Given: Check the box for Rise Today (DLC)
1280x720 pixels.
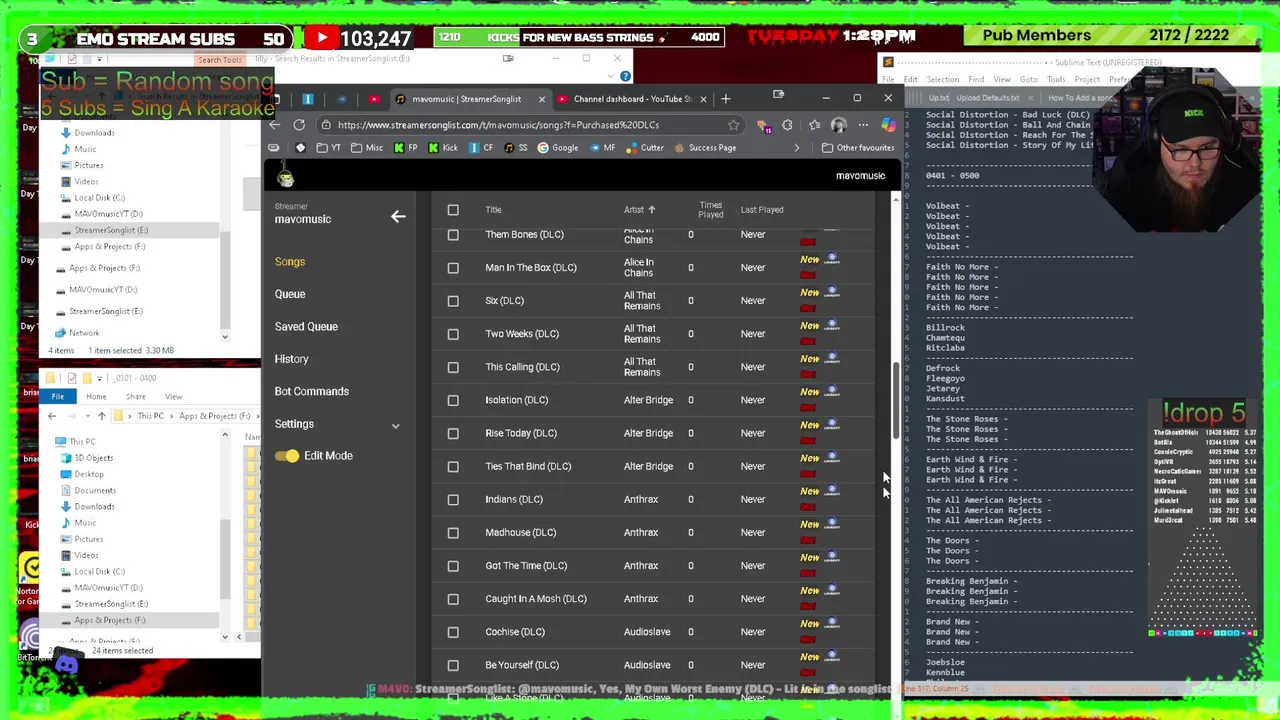Looking at the screenshot, I should click(x=453, y=433).
